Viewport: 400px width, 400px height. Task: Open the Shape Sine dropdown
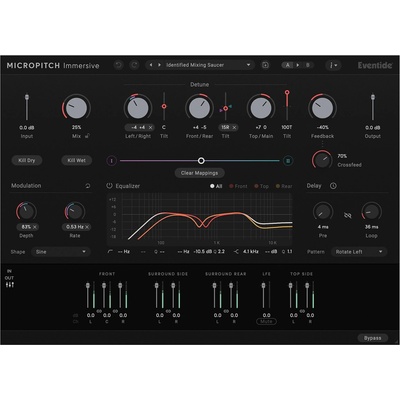click(60, 252)
